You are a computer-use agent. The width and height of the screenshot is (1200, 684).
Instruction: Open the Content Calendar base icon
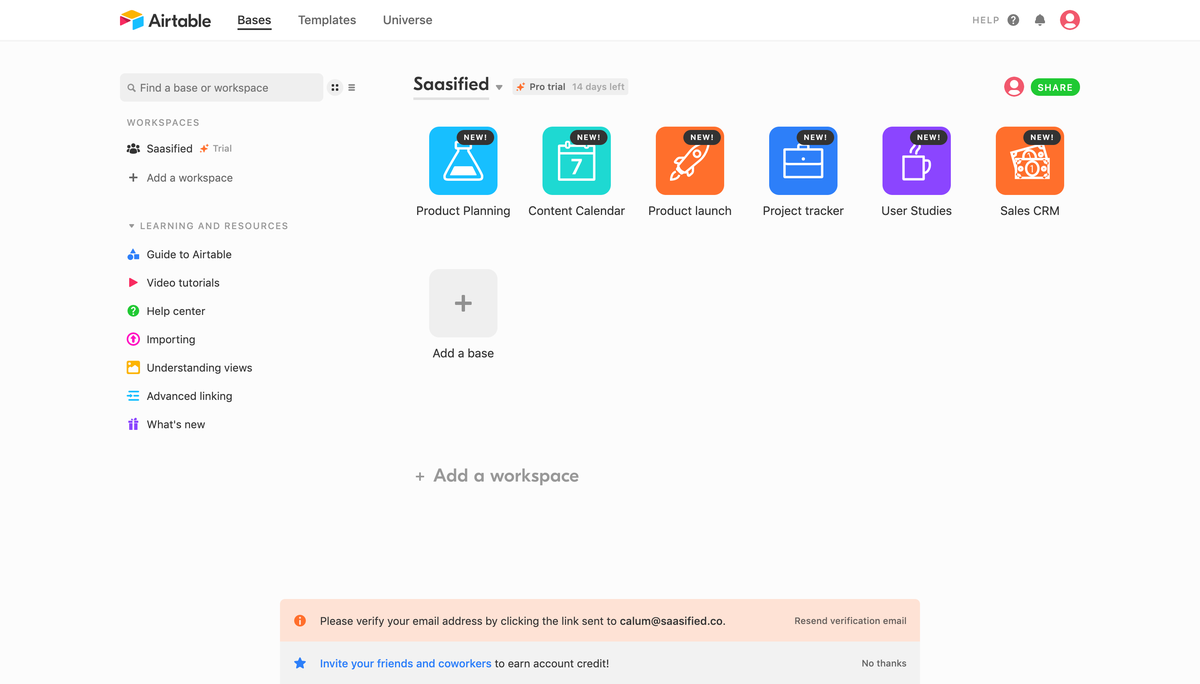(576, 161)
